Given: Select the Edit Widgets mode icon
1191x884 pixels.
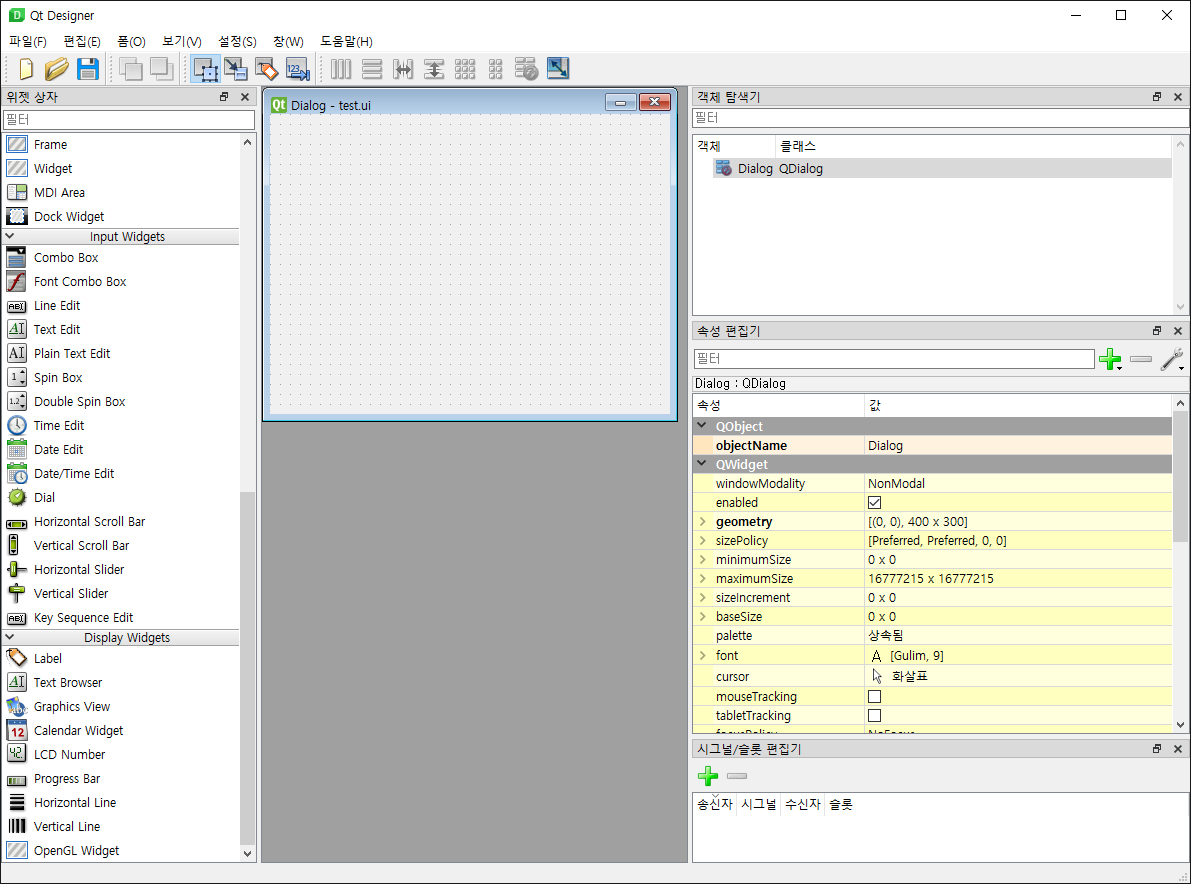Looking at the screenshot, I should [205, 69].
